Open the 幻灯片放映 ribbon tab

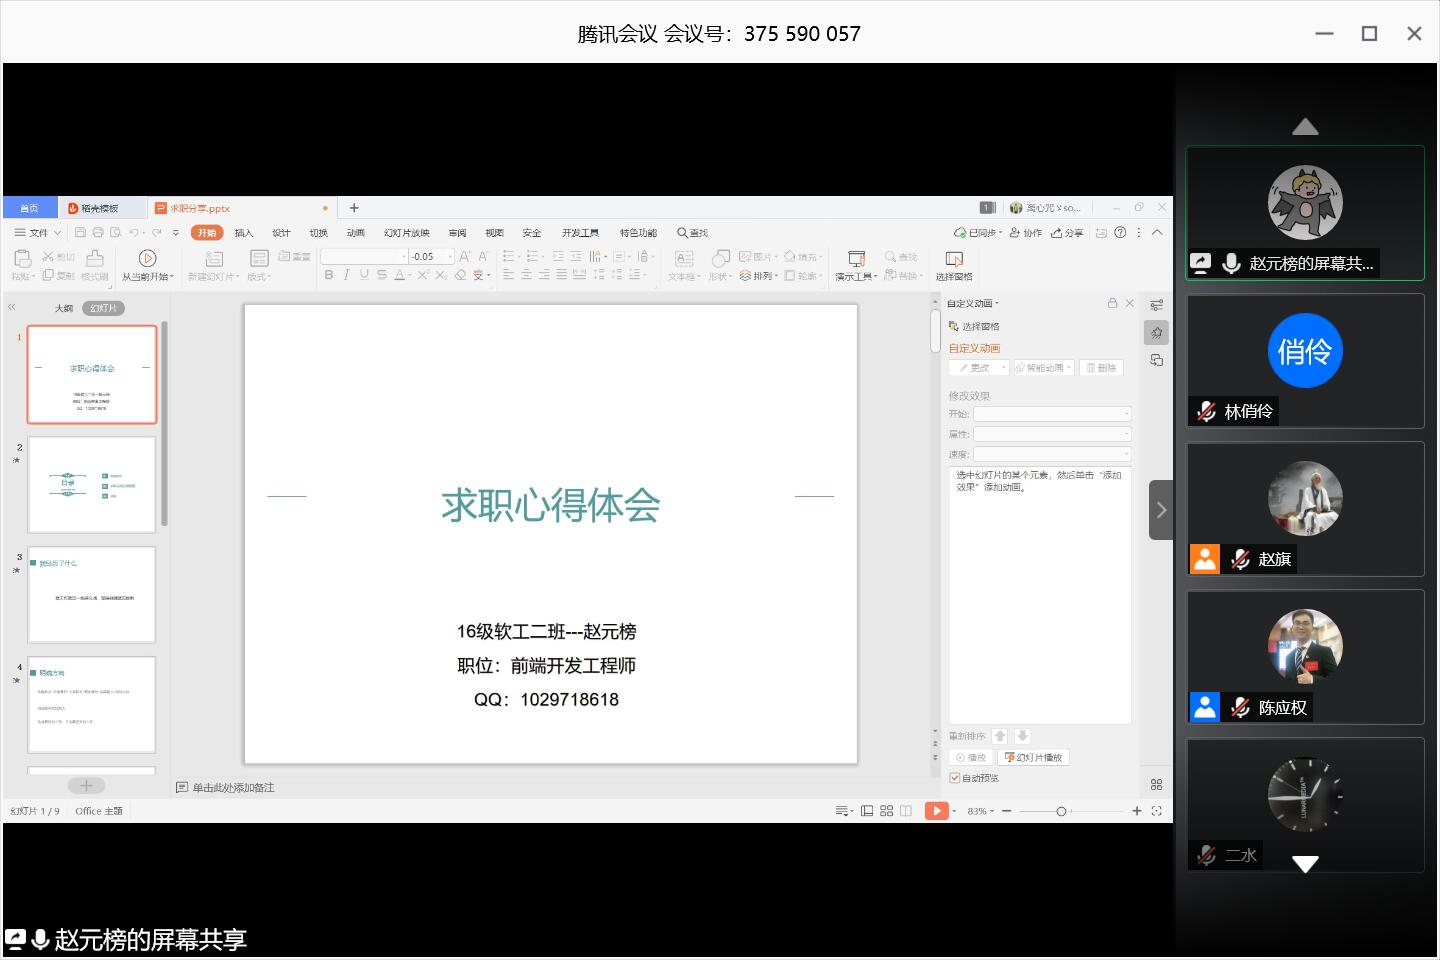(x=406, y=233)
